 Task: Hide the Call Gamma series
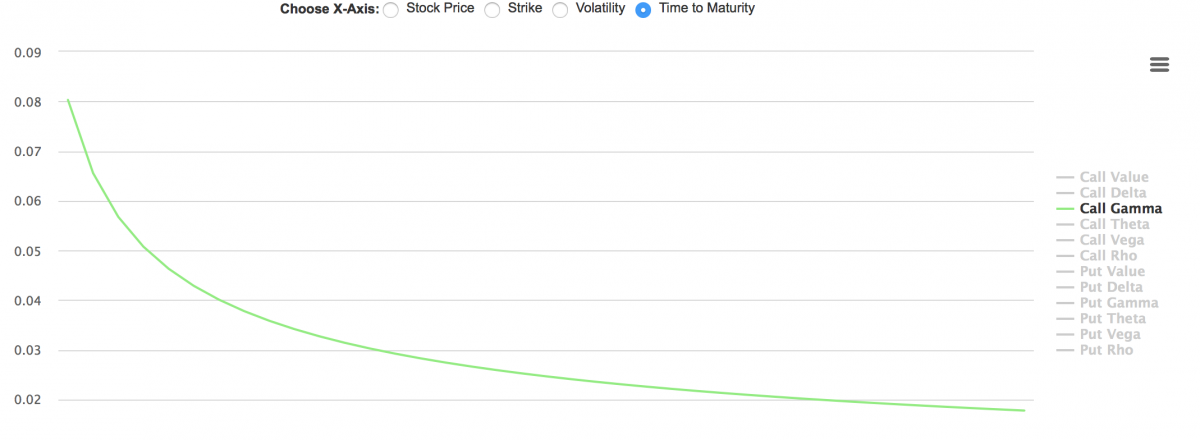pos(1120,209)
